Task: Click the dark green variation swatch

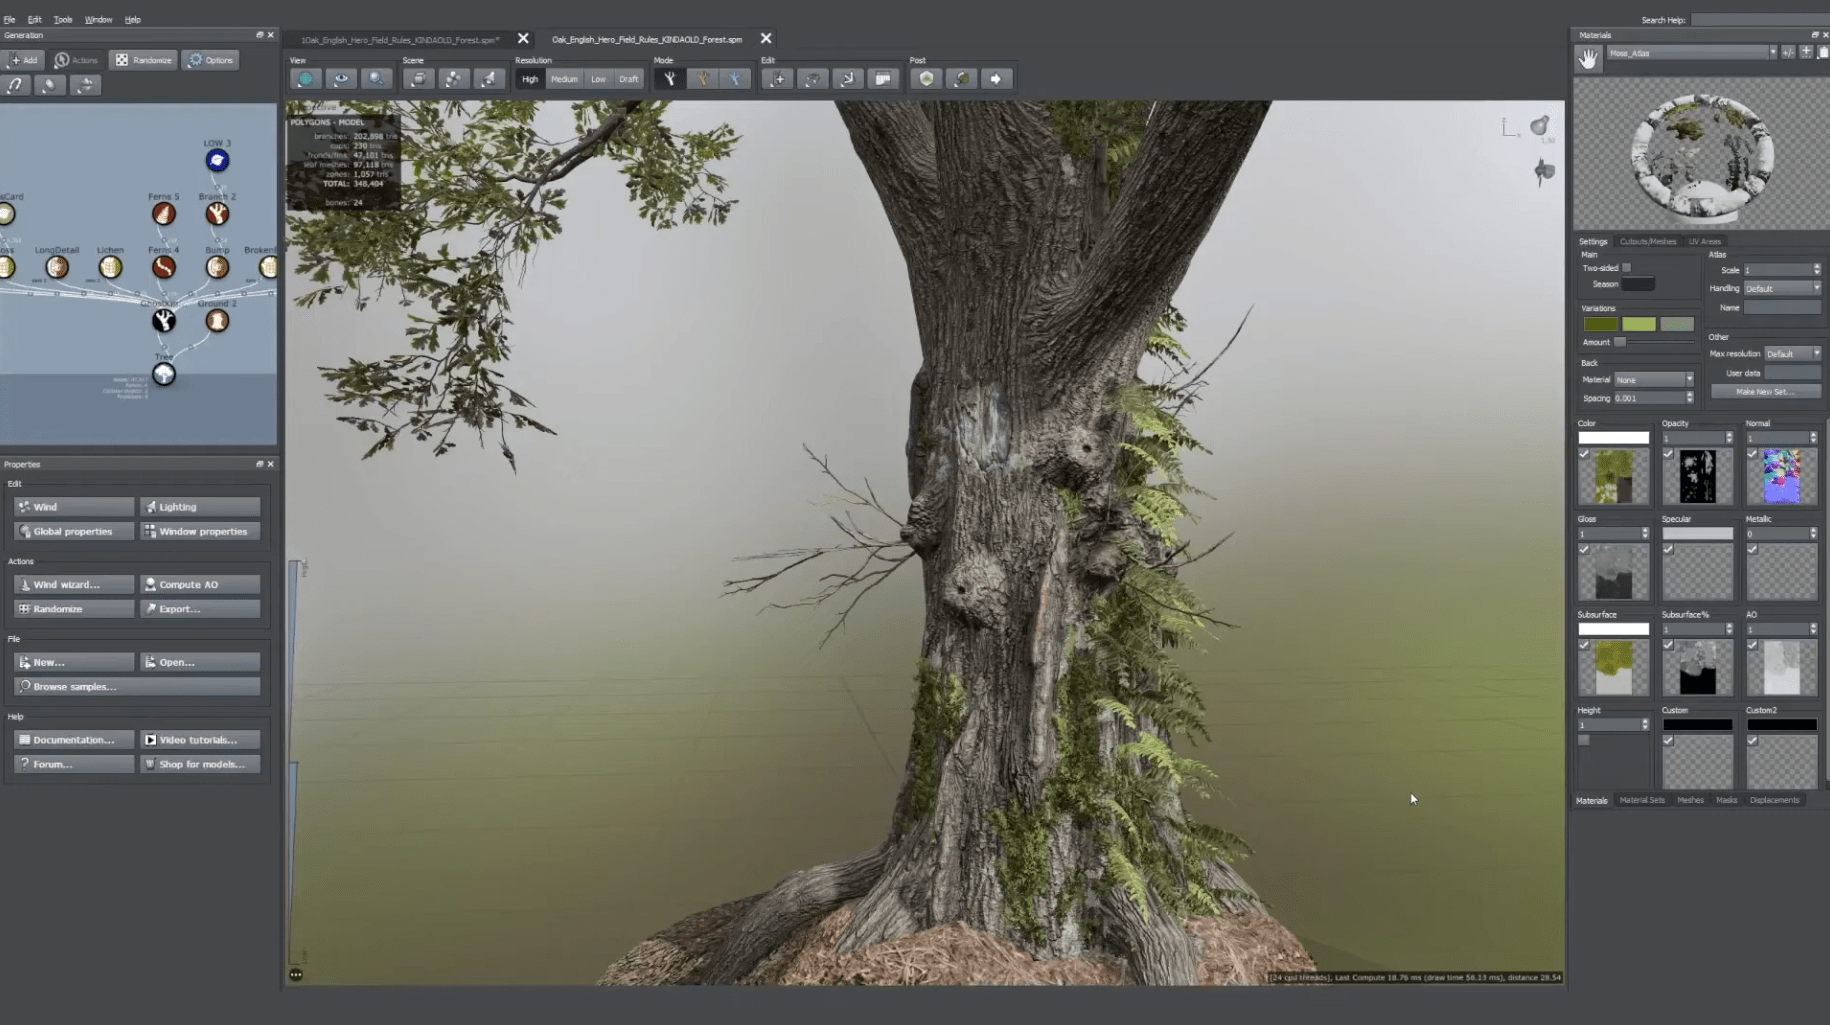Action: (1600, 324)
